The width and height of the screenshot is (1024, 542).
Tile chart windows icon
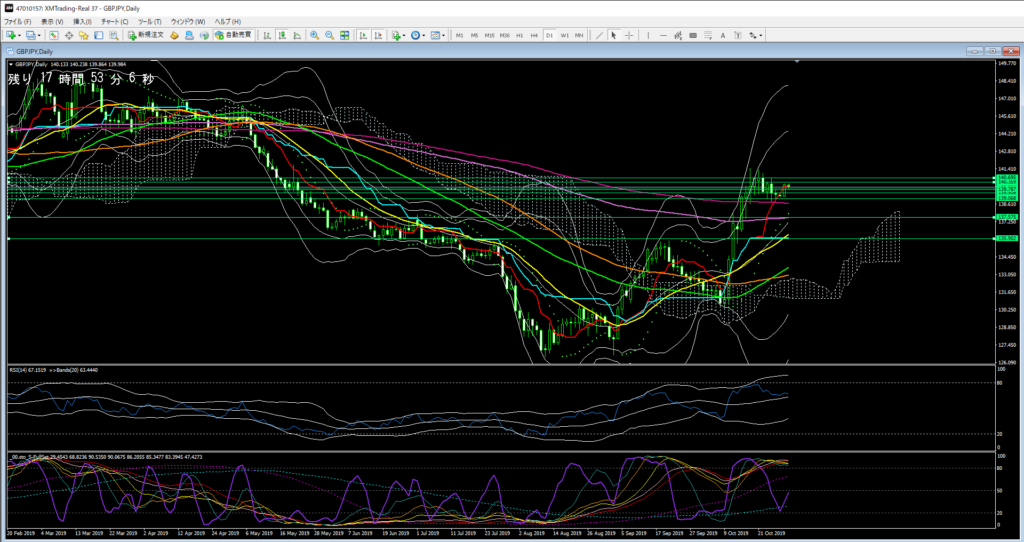(x=345, y=35)
